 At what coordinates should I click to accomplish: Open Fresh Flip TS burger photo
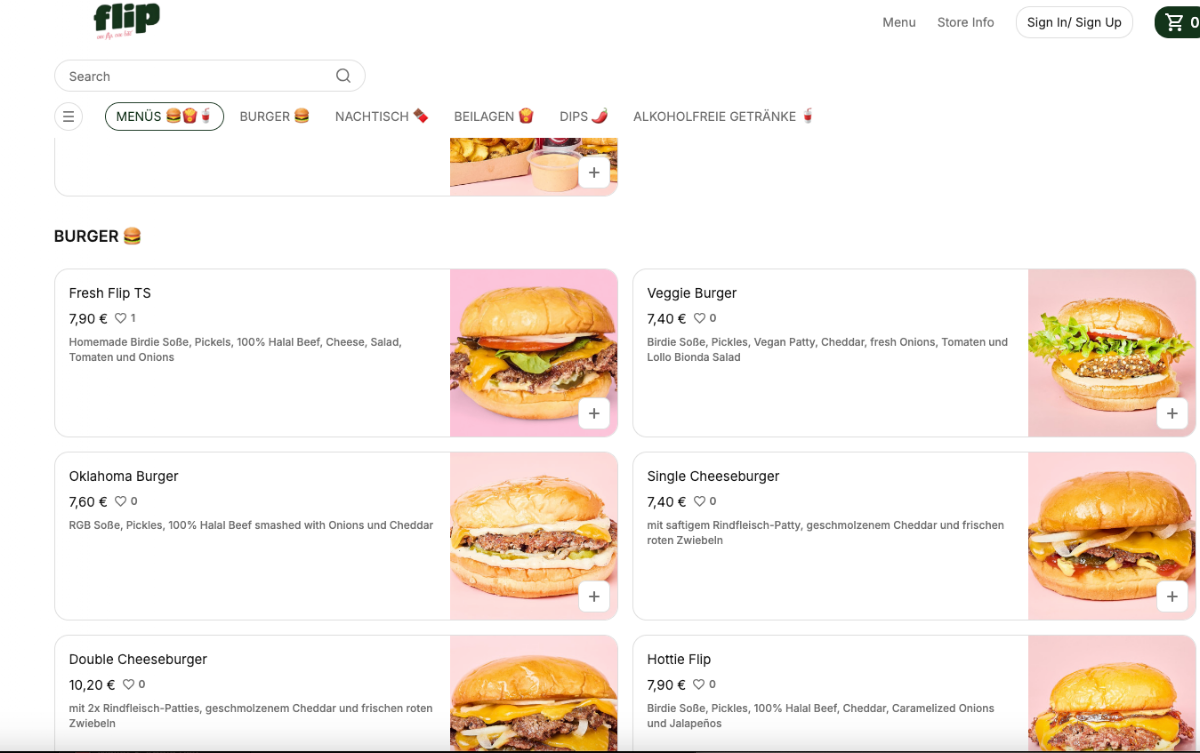[533, 353]
